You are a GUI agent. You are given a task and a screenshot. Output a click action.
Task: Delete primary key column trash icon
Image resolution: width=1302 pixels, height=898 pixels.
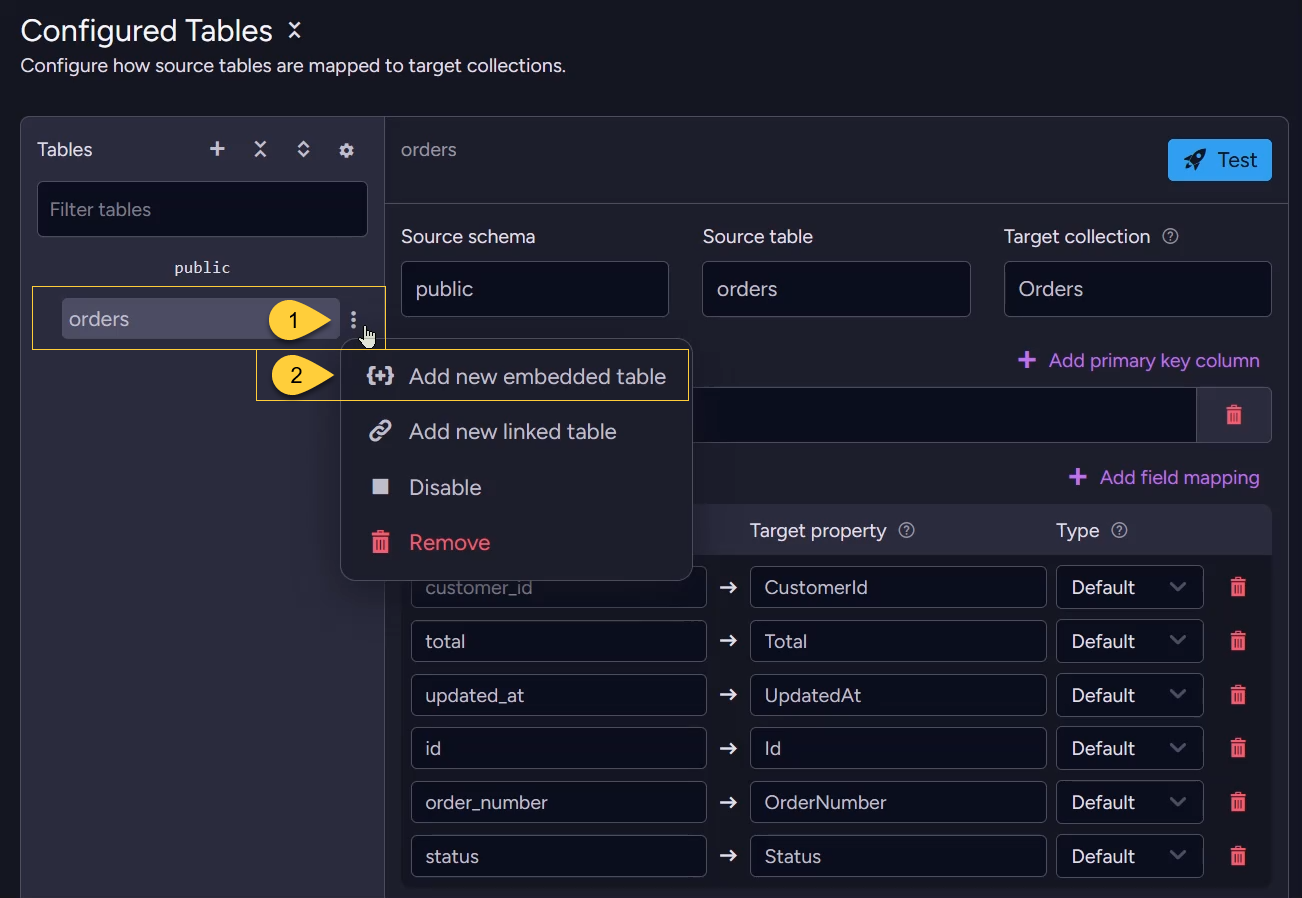[1234, 415]
